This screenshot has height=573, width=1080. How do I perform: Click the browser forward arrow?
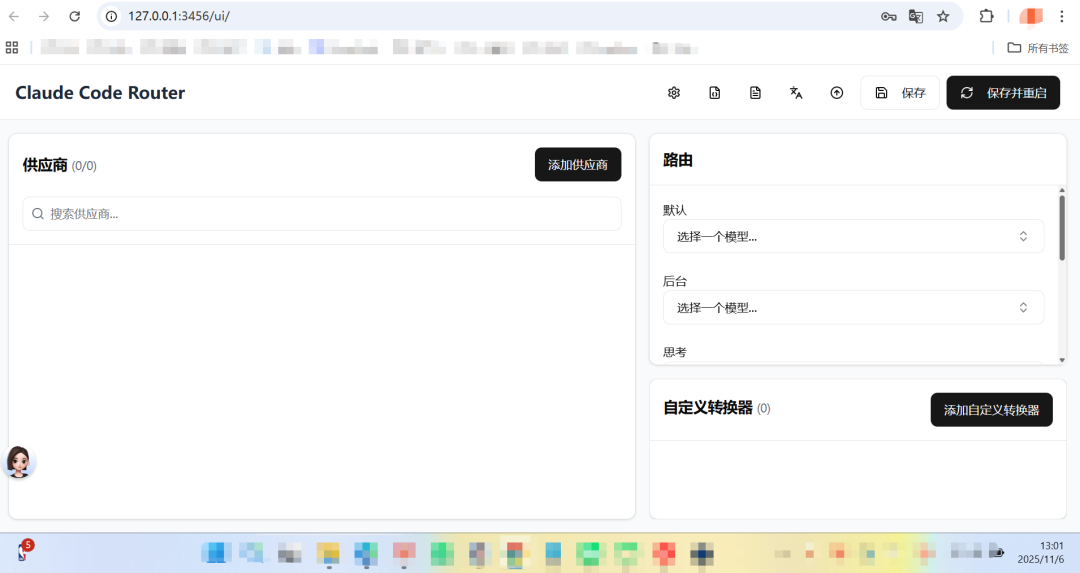(x=44, y=16)
